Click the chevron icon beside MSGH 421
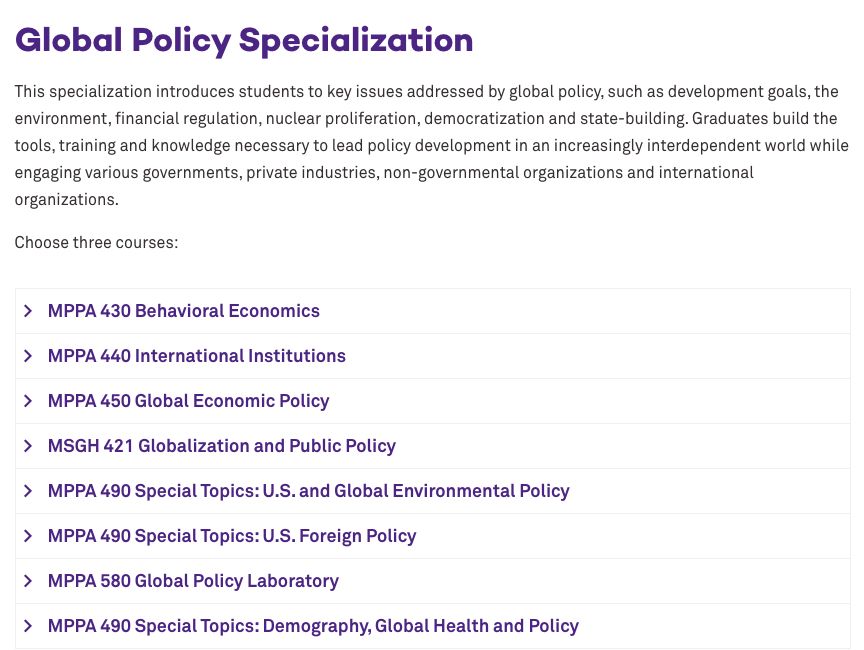The height and width of the screenshot is (650, 864). click(28, 446)
